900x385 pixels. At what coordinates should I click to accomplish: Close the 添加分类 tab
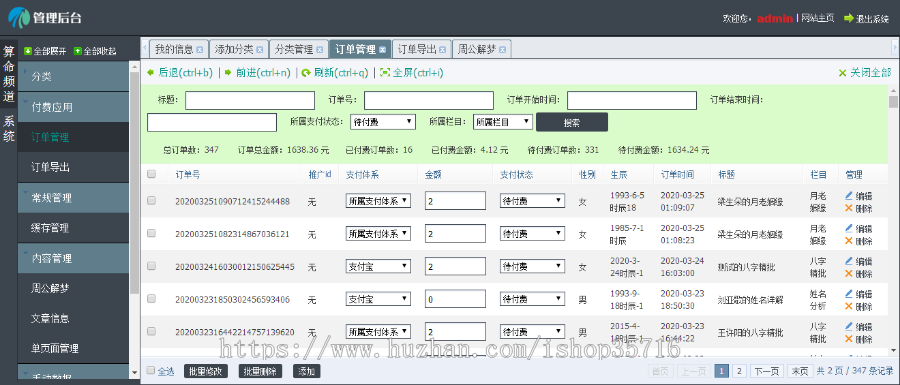tap(259, 50)
